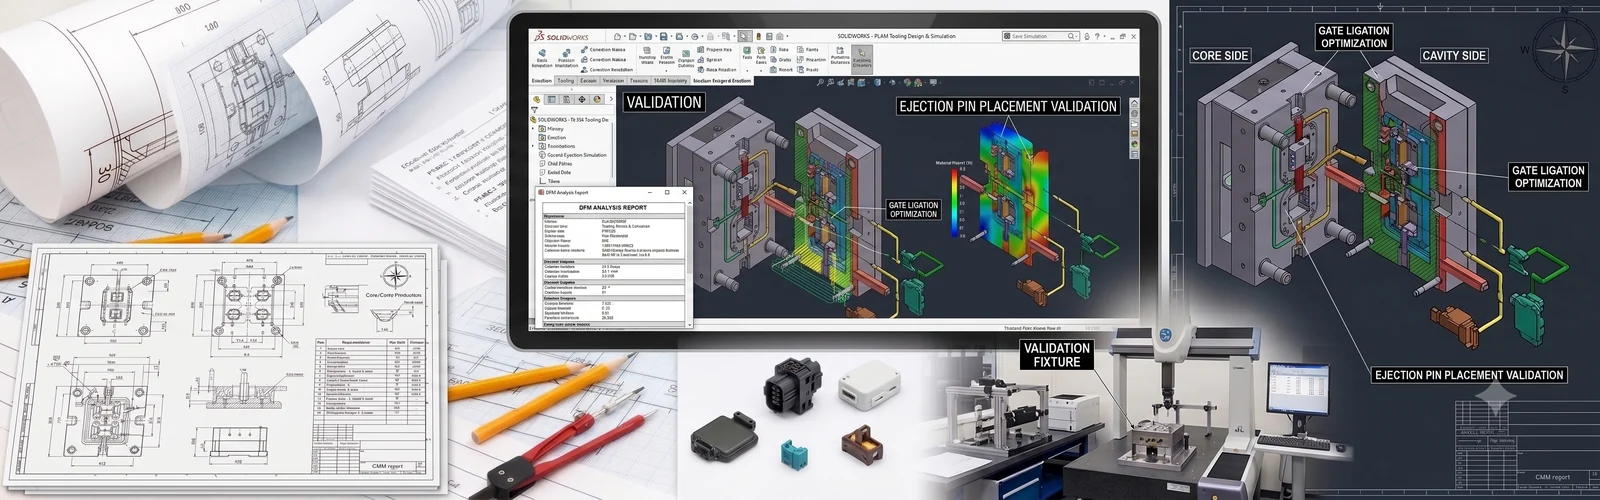Screen dimensions: 1600x500
Task: Expand the third folder node in design tree
Action: [533, 146]
